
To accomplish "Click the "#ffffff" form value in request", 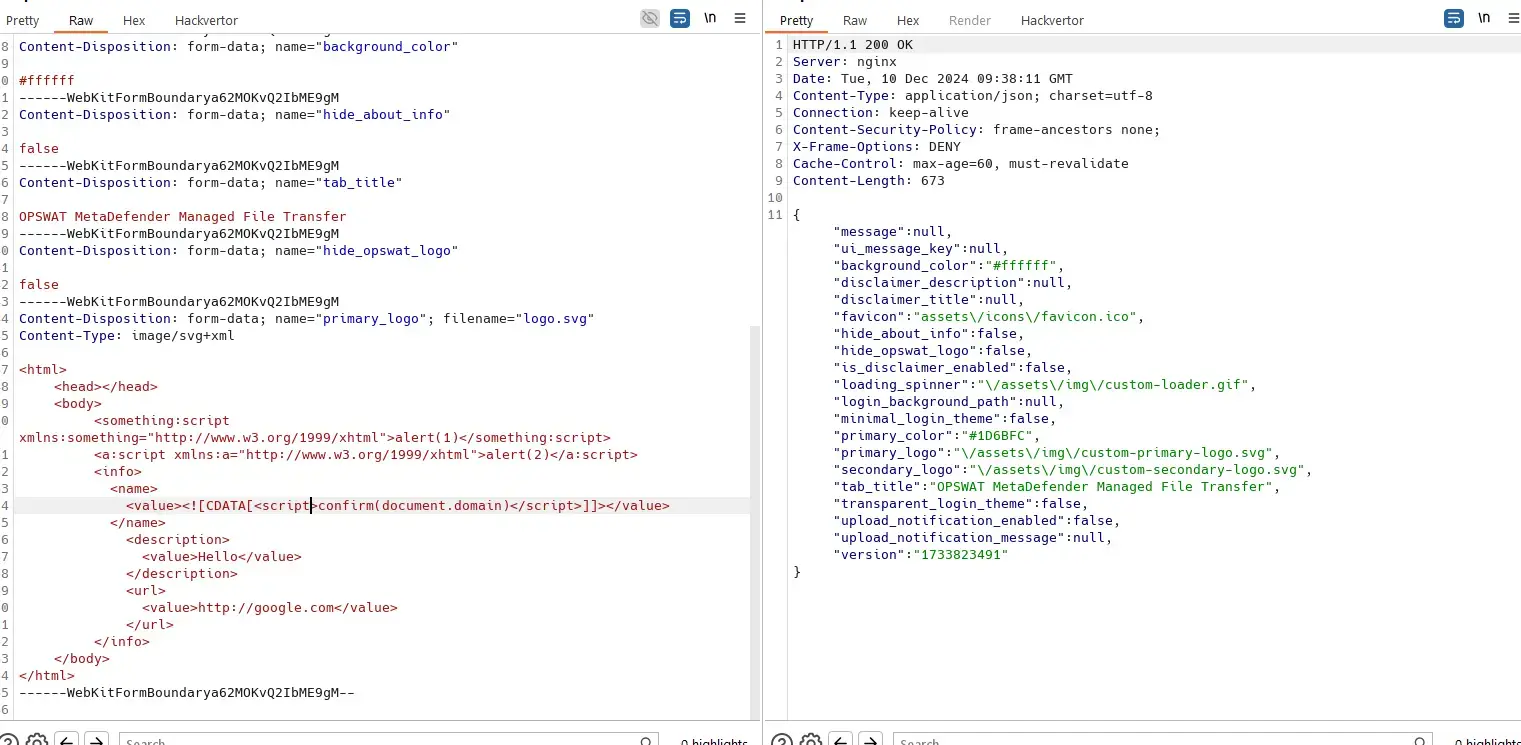I will [47, 80].
